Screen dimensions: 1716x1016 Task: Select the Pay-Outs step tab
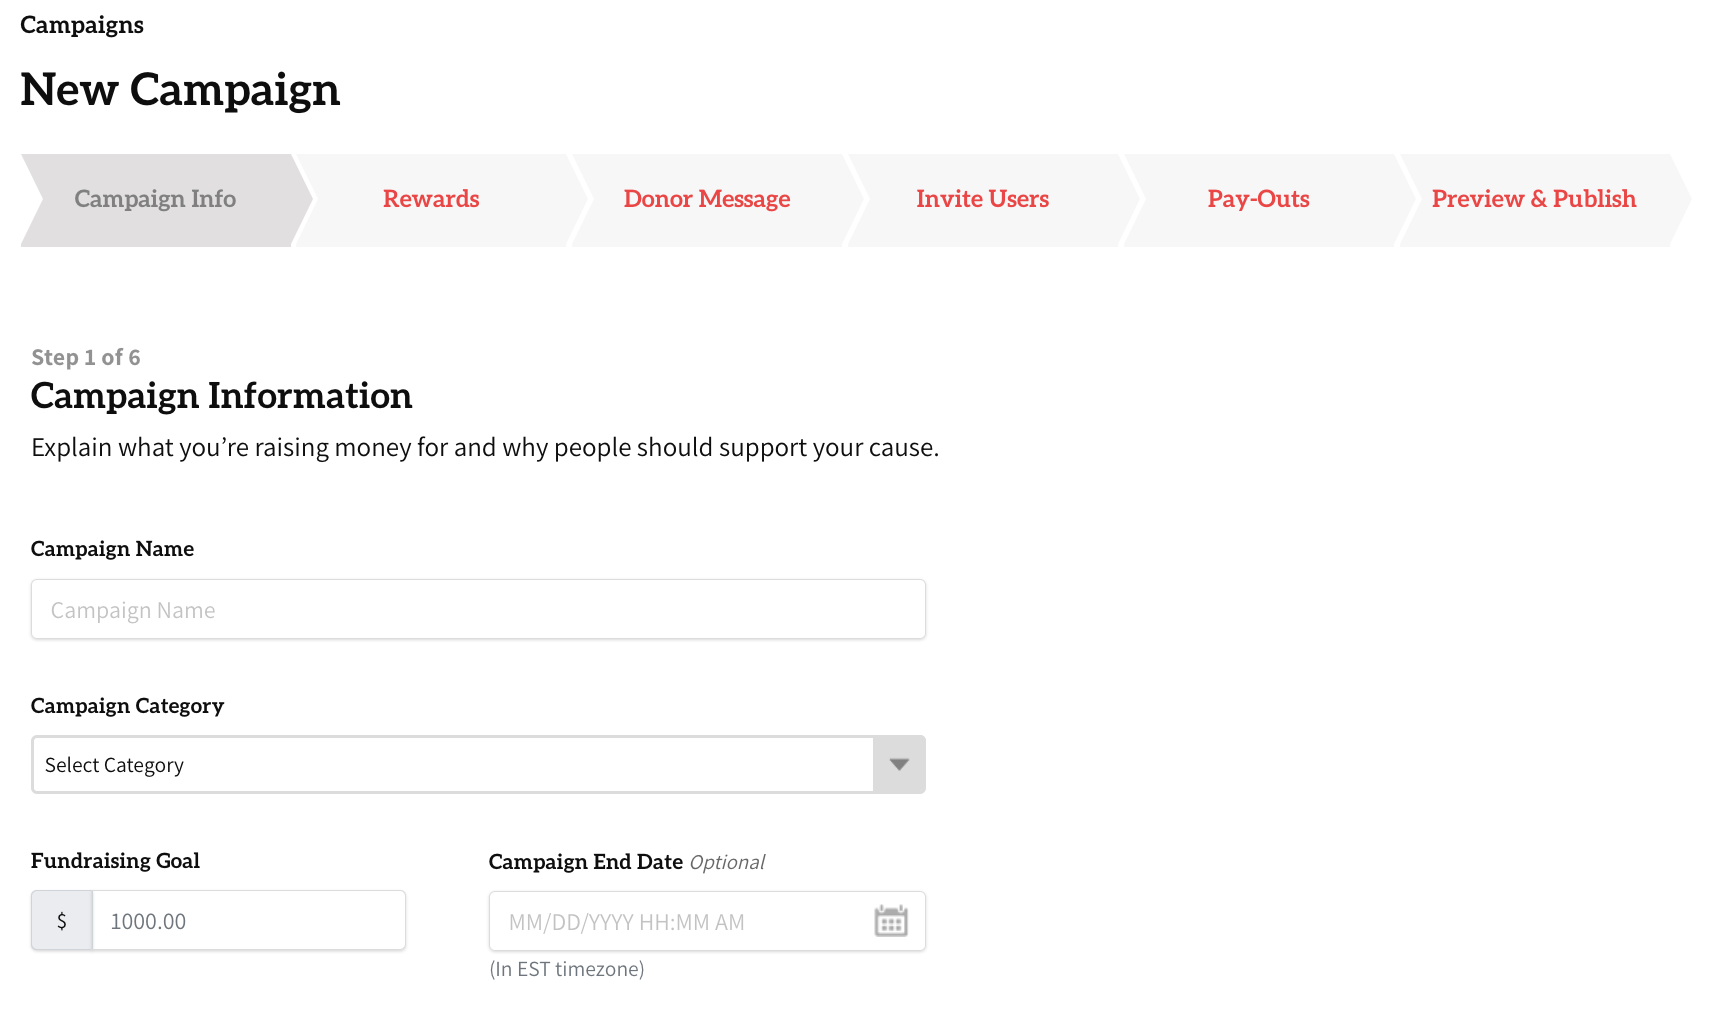pyautogui.click(x=1258, y=199)
